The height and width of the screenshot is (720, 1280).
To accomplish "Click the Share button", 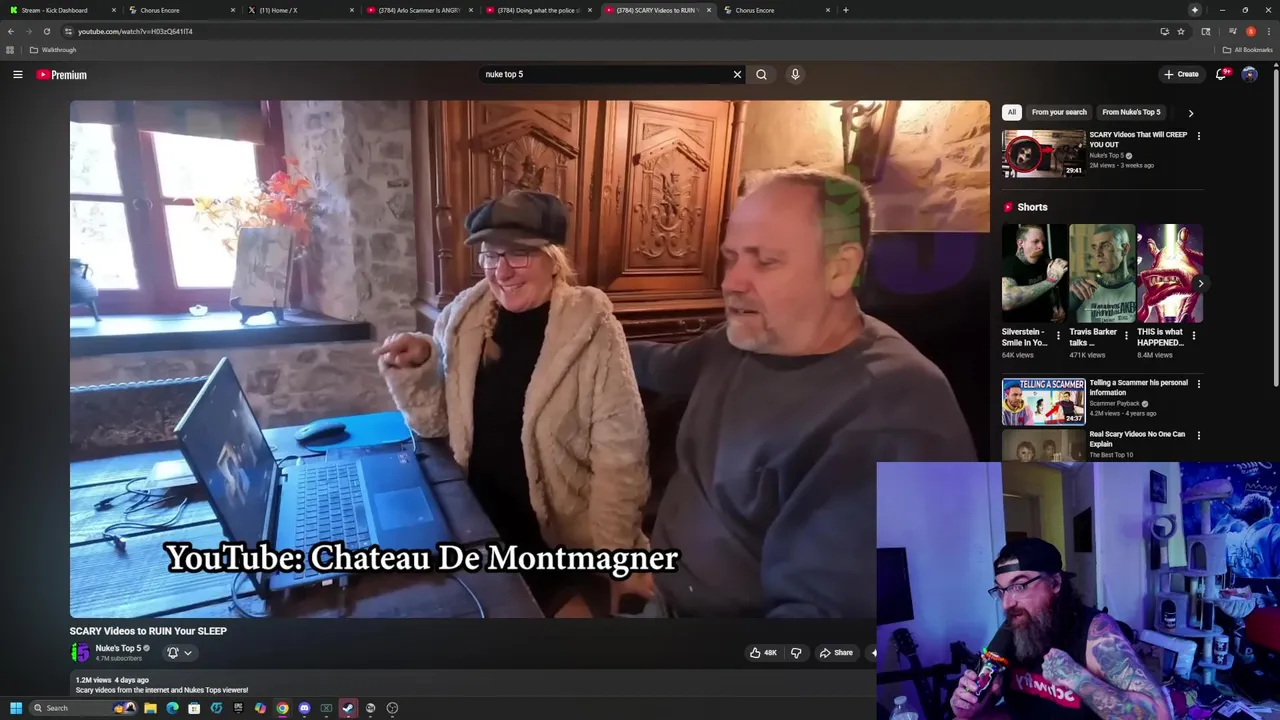I will point(836,653).
